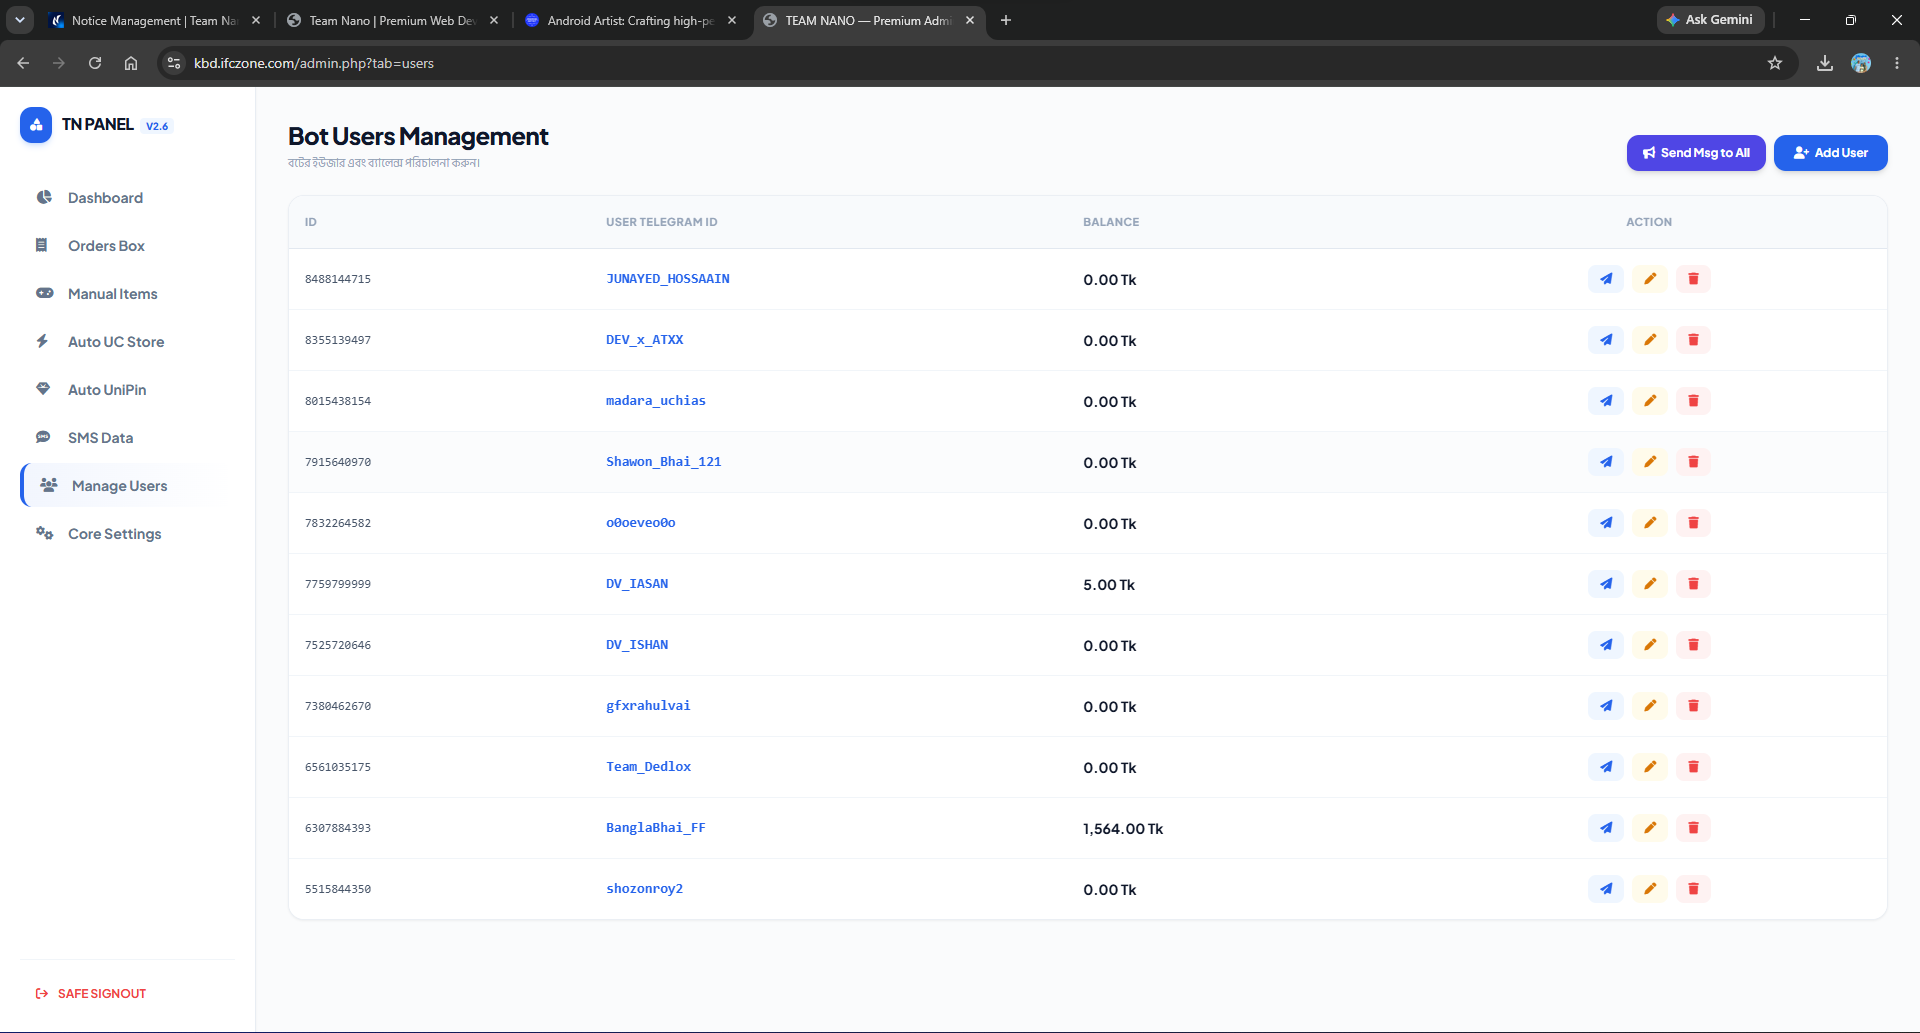Click the browser address bar URL
The height and width of the screenshot is (1033, 1920).
click(314, 63)
